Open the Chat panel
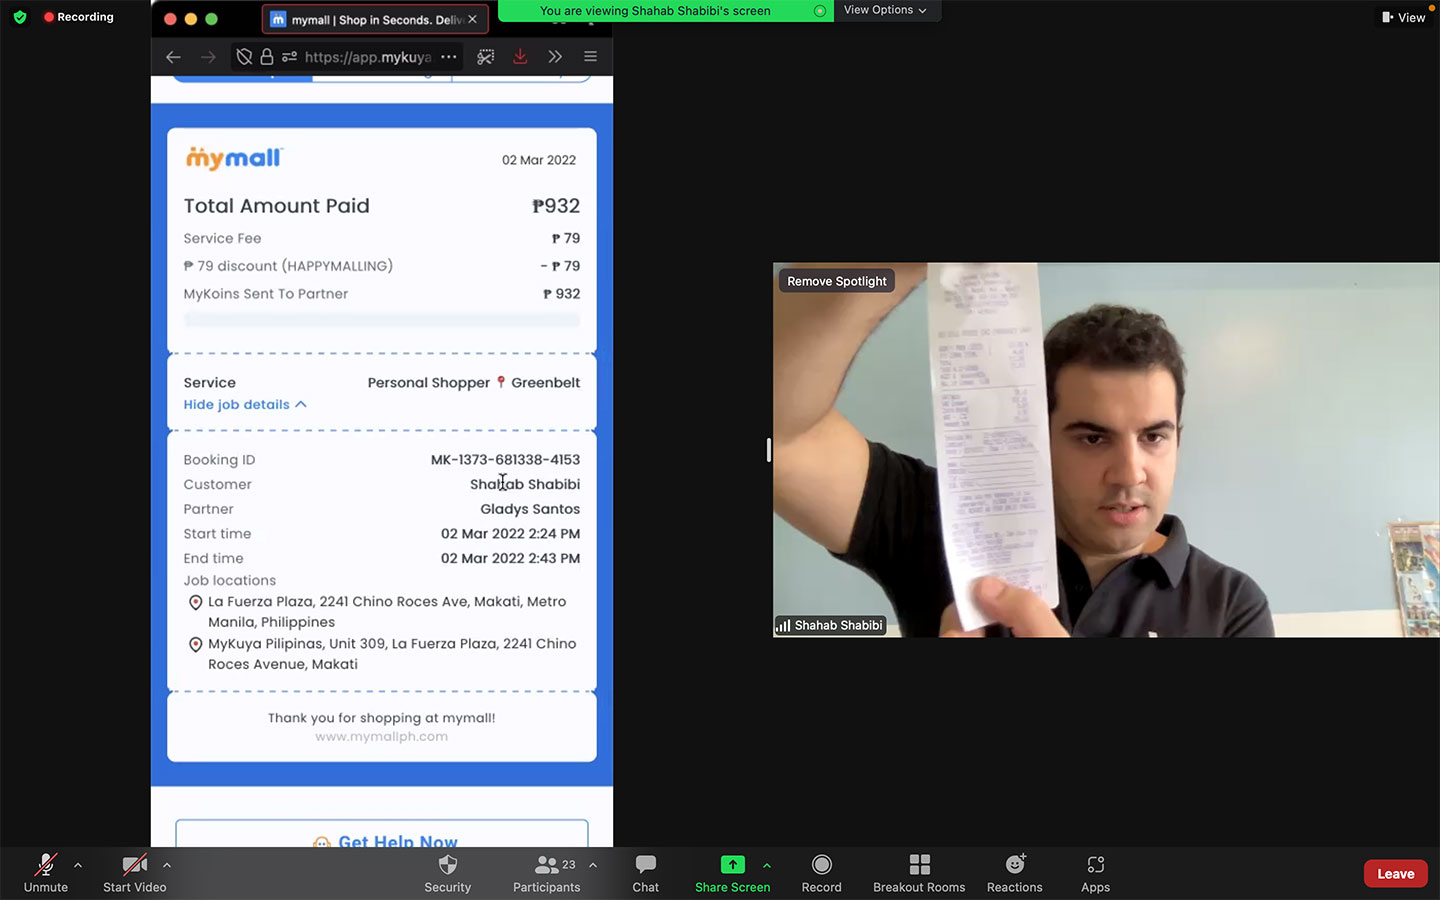This screenshot has width=1440, height=900. click(x=645, y=872)
